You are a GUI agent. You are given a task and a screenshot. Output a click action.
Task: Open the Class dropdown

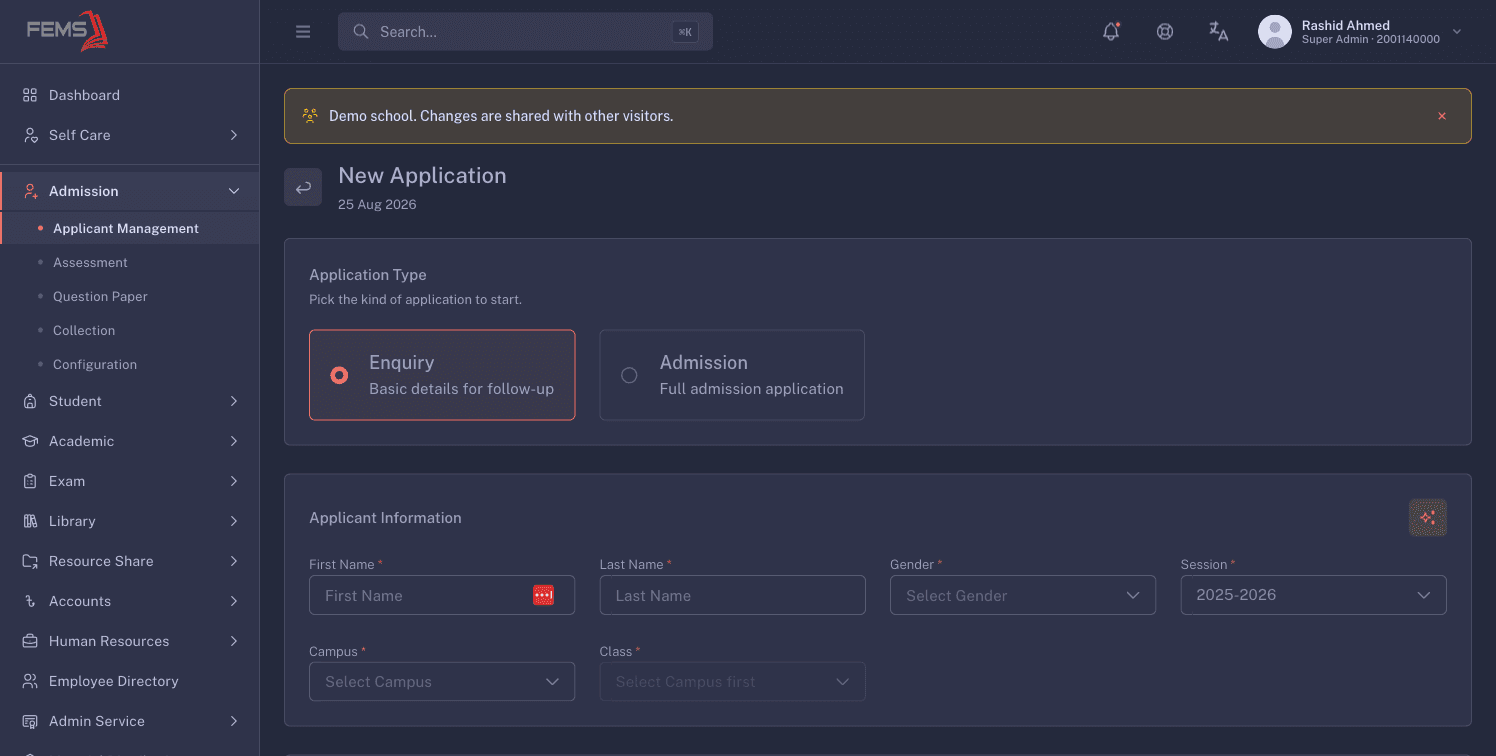pos(732,682)
